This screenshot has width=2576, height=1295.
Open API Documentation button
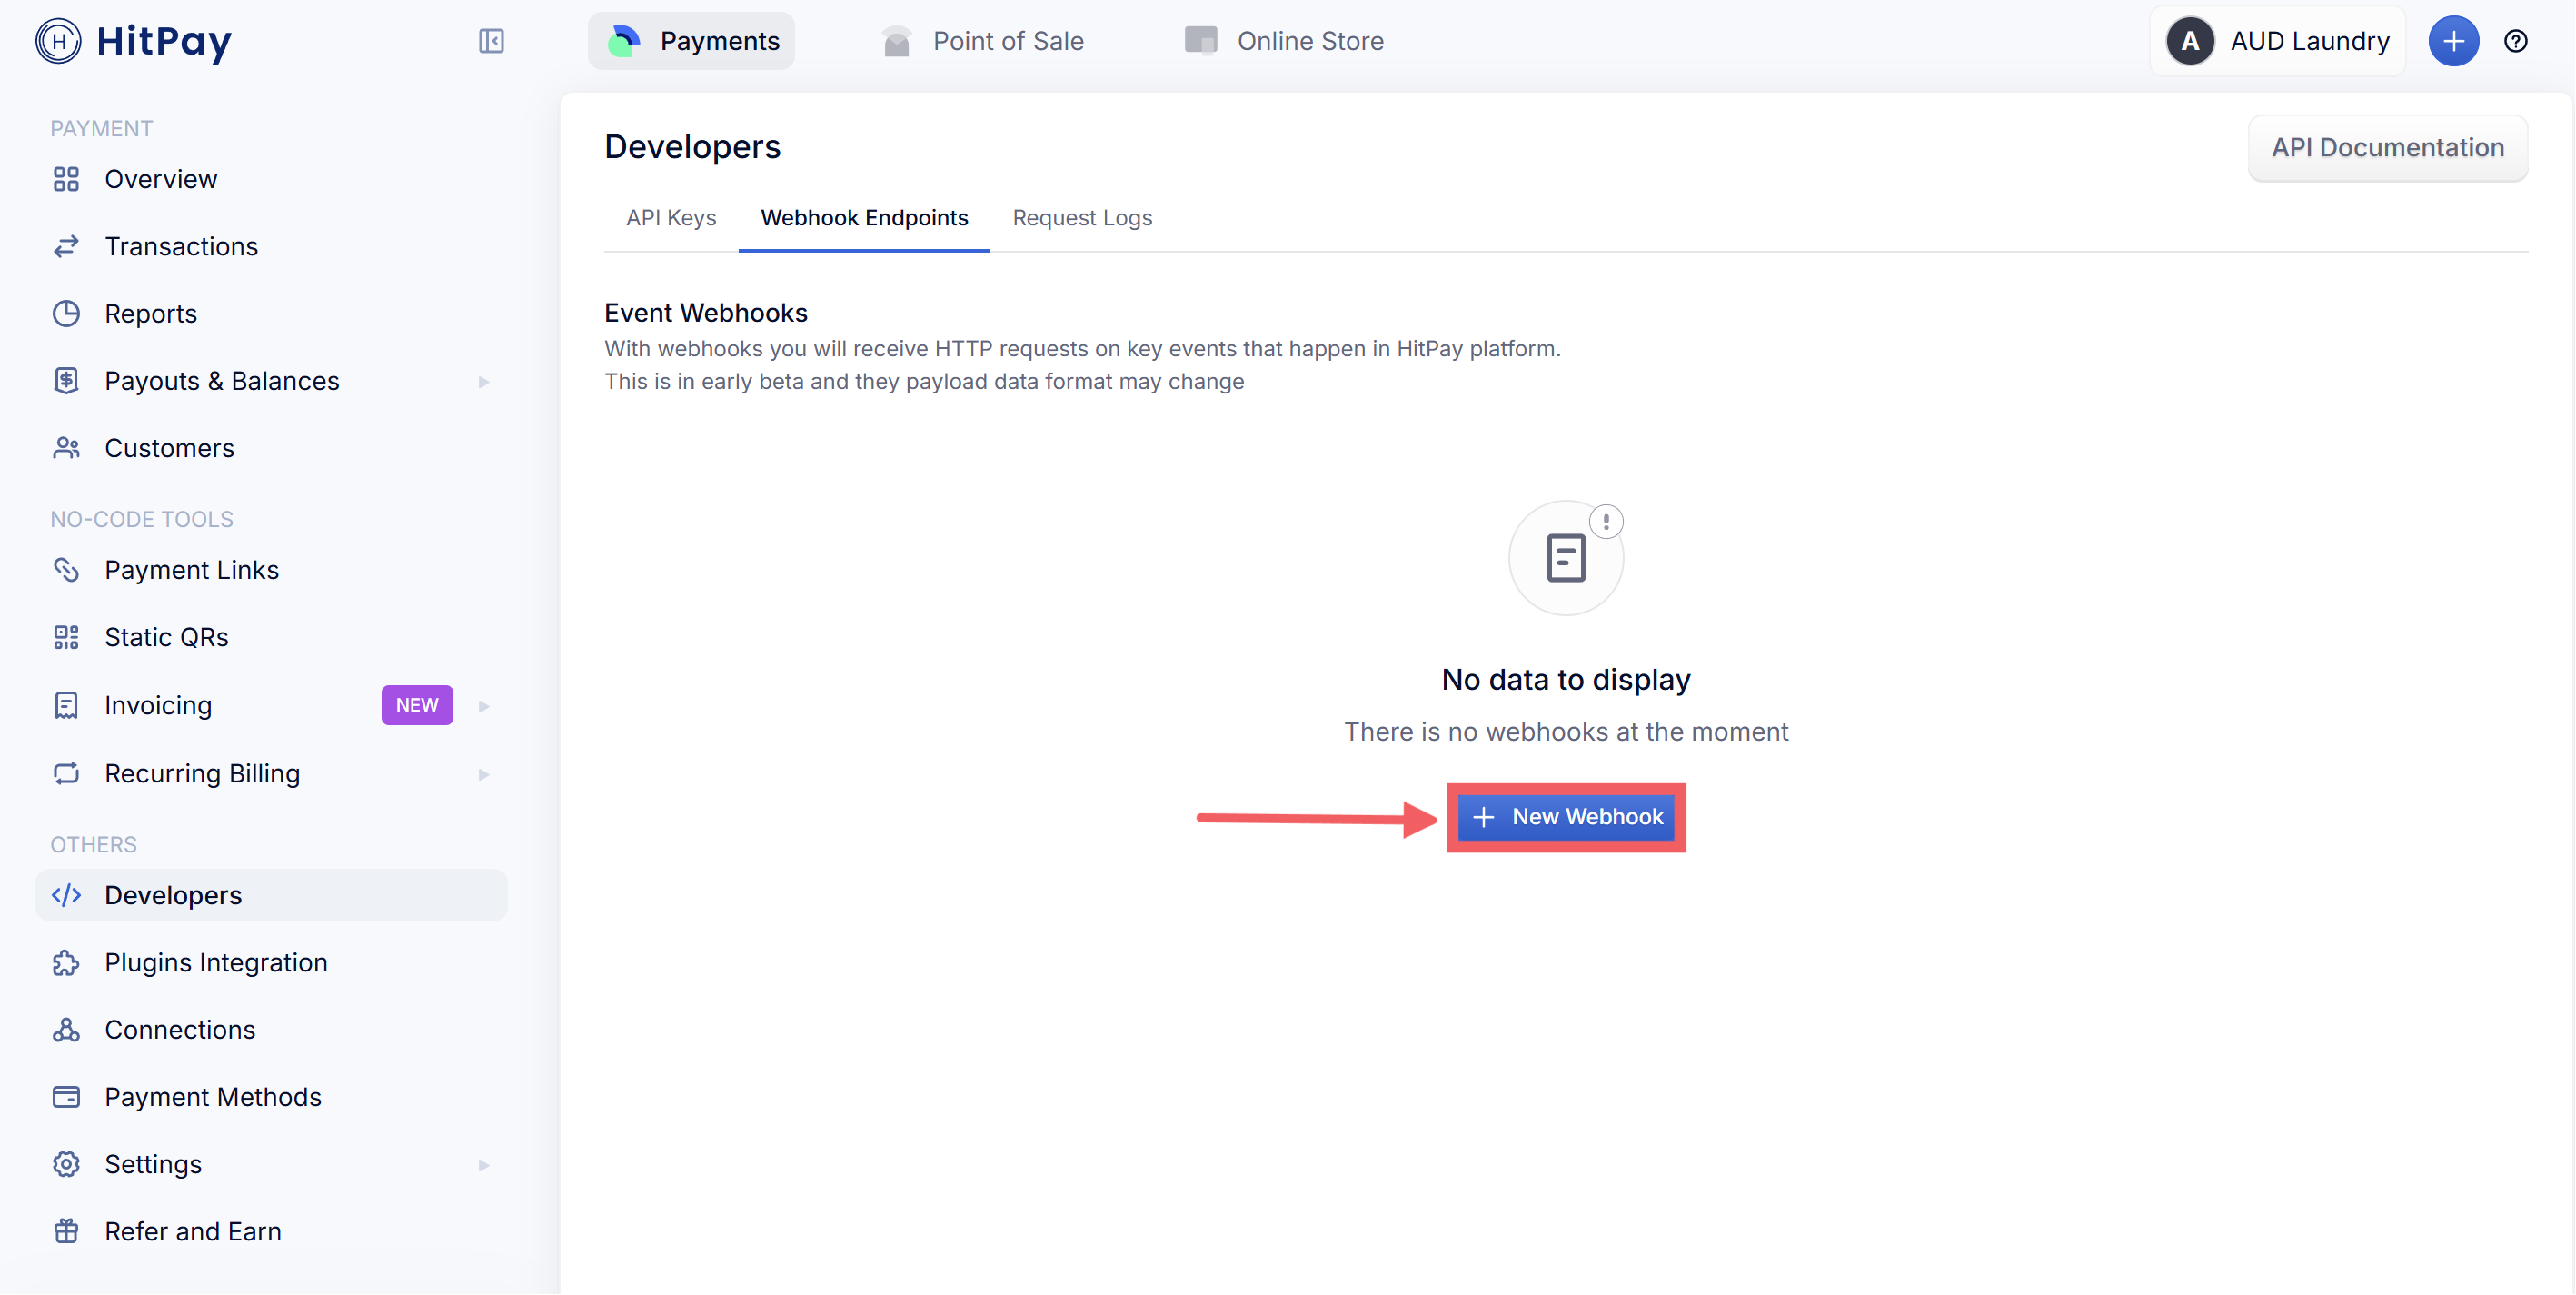[x=2387, y=148]
